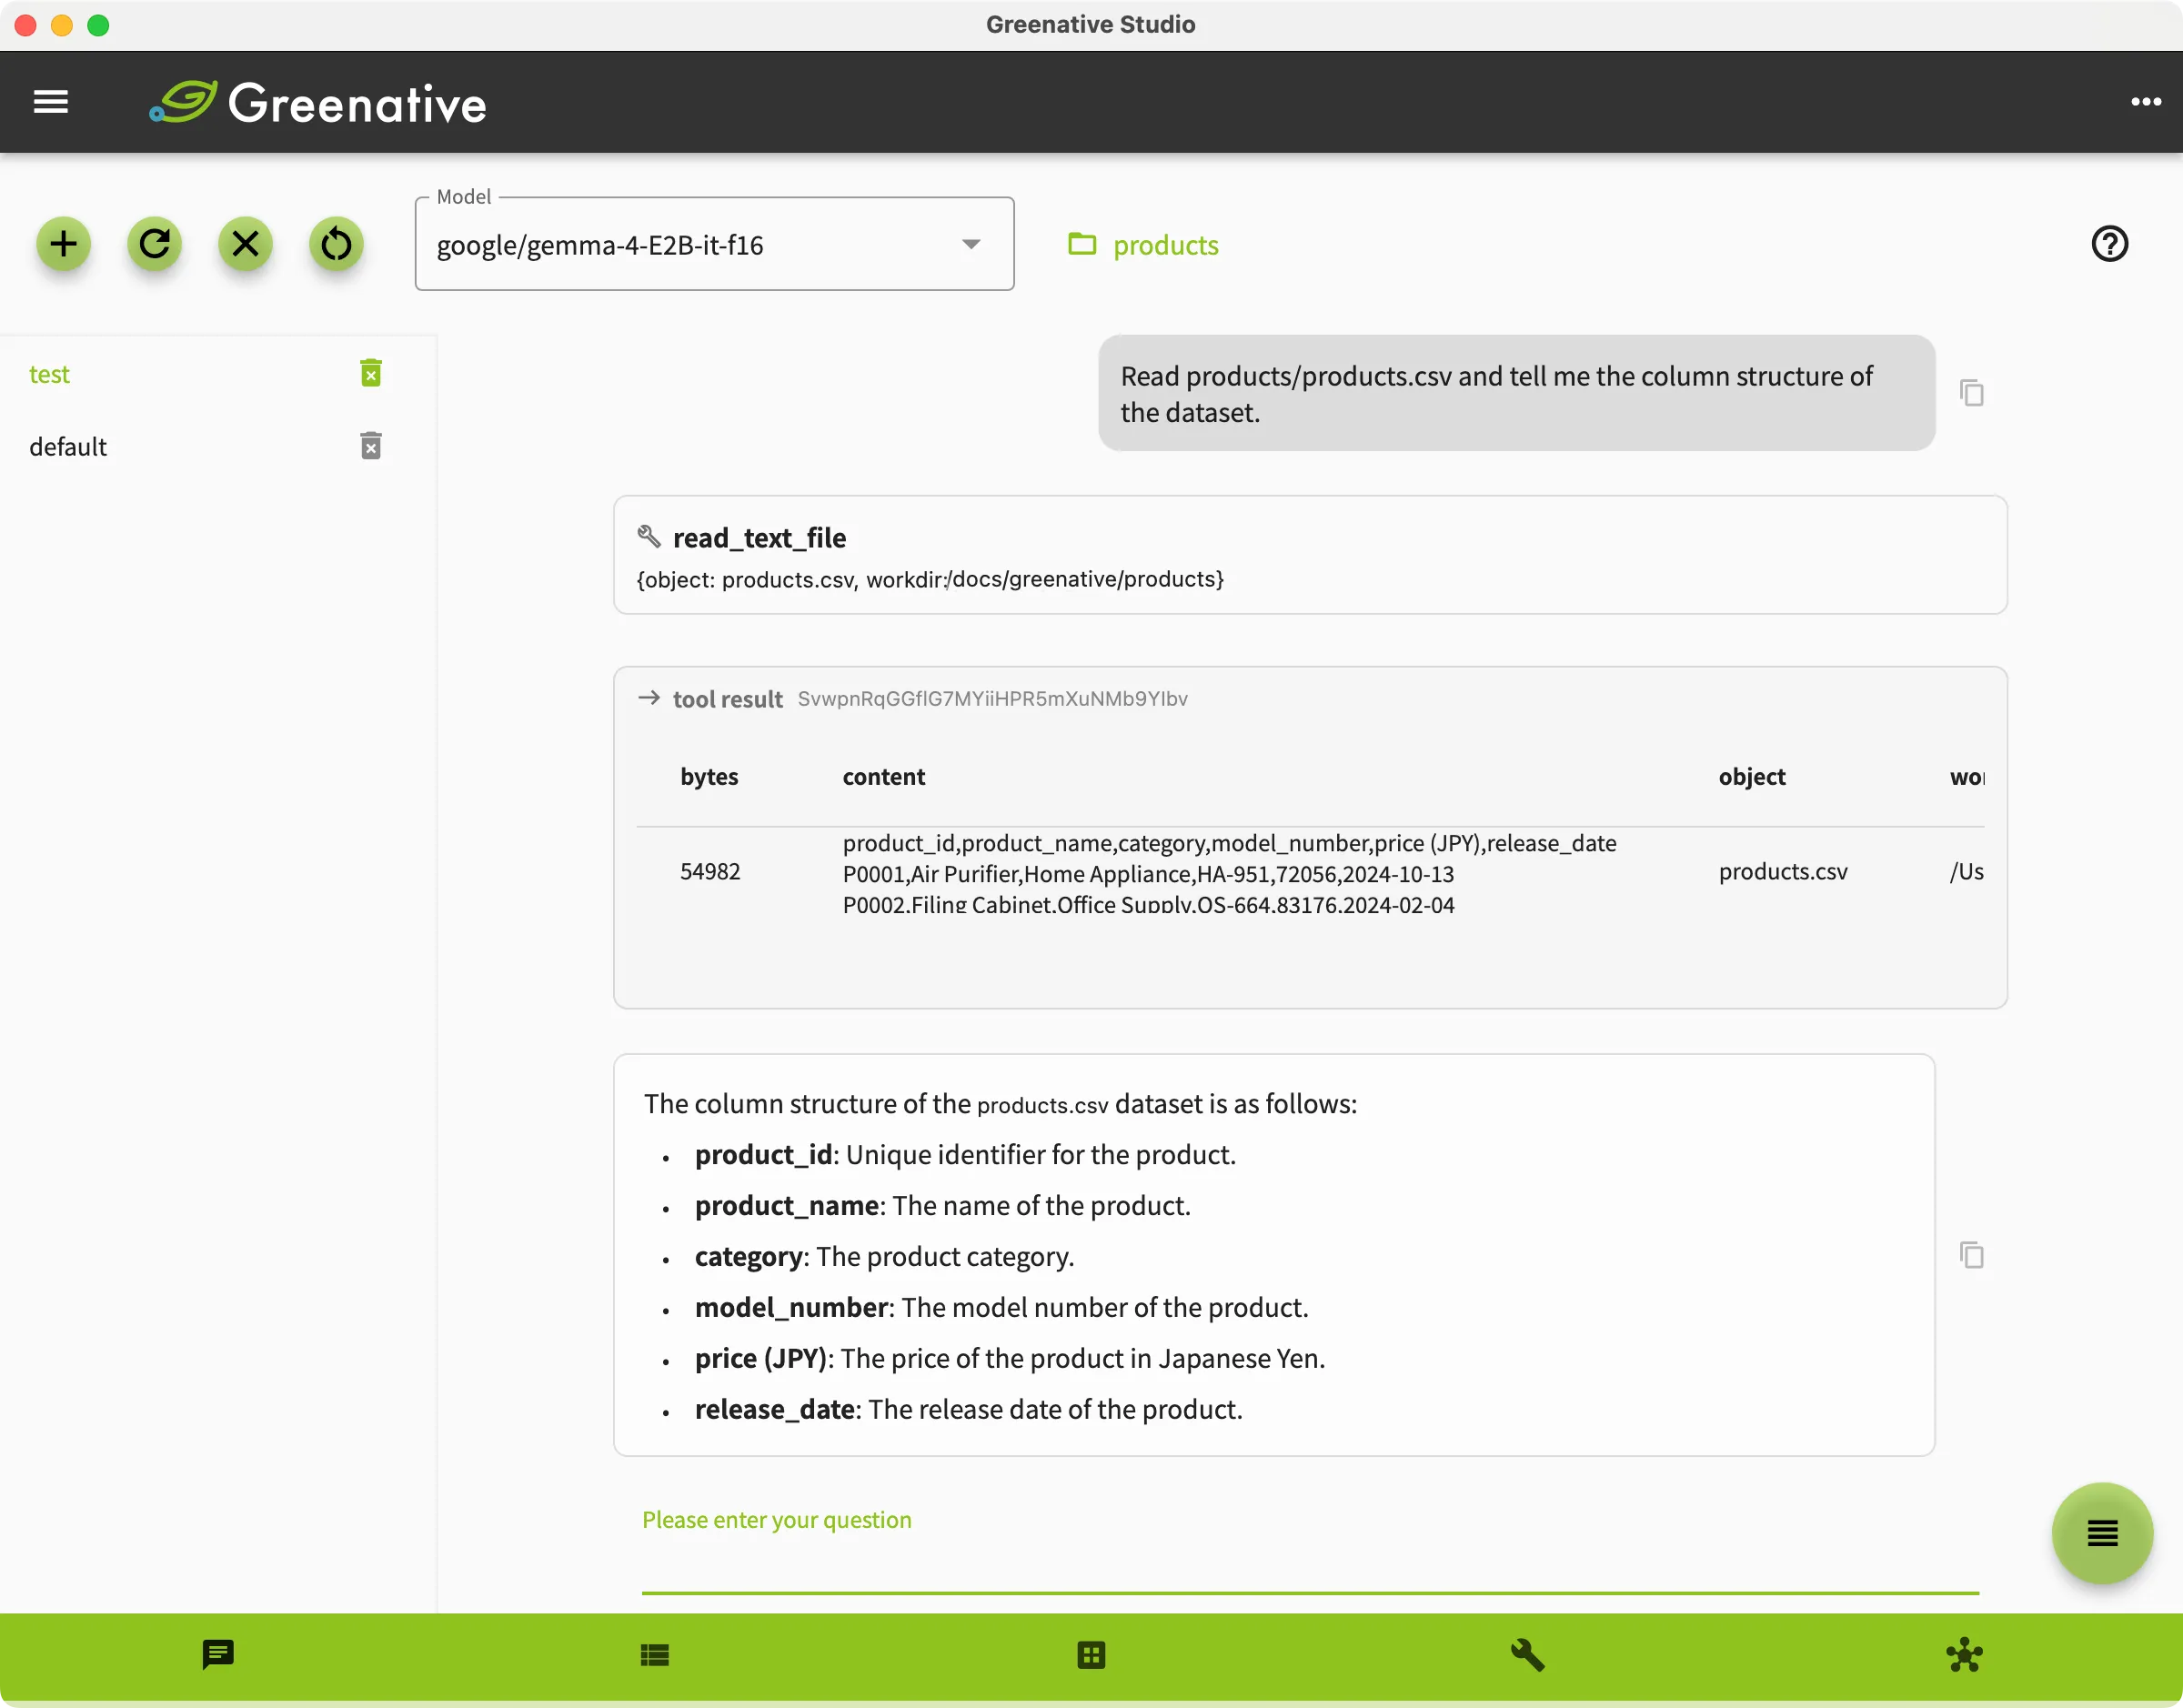This screenshot has height=1708, width=2183.
Task: Click the tool result arrow icon
Action: (649, 698)
